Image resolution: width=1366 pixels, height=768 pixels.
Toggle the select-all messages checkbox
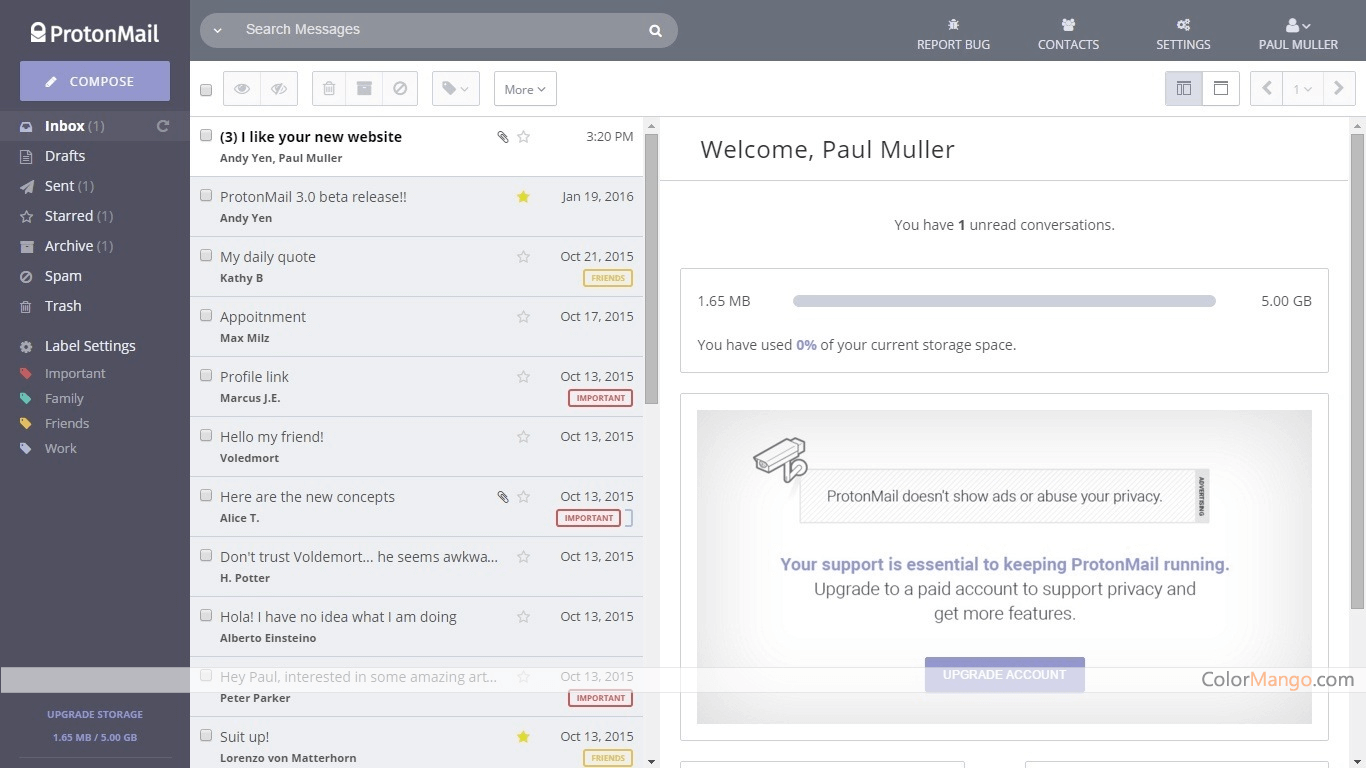click(x=206, y=88)
